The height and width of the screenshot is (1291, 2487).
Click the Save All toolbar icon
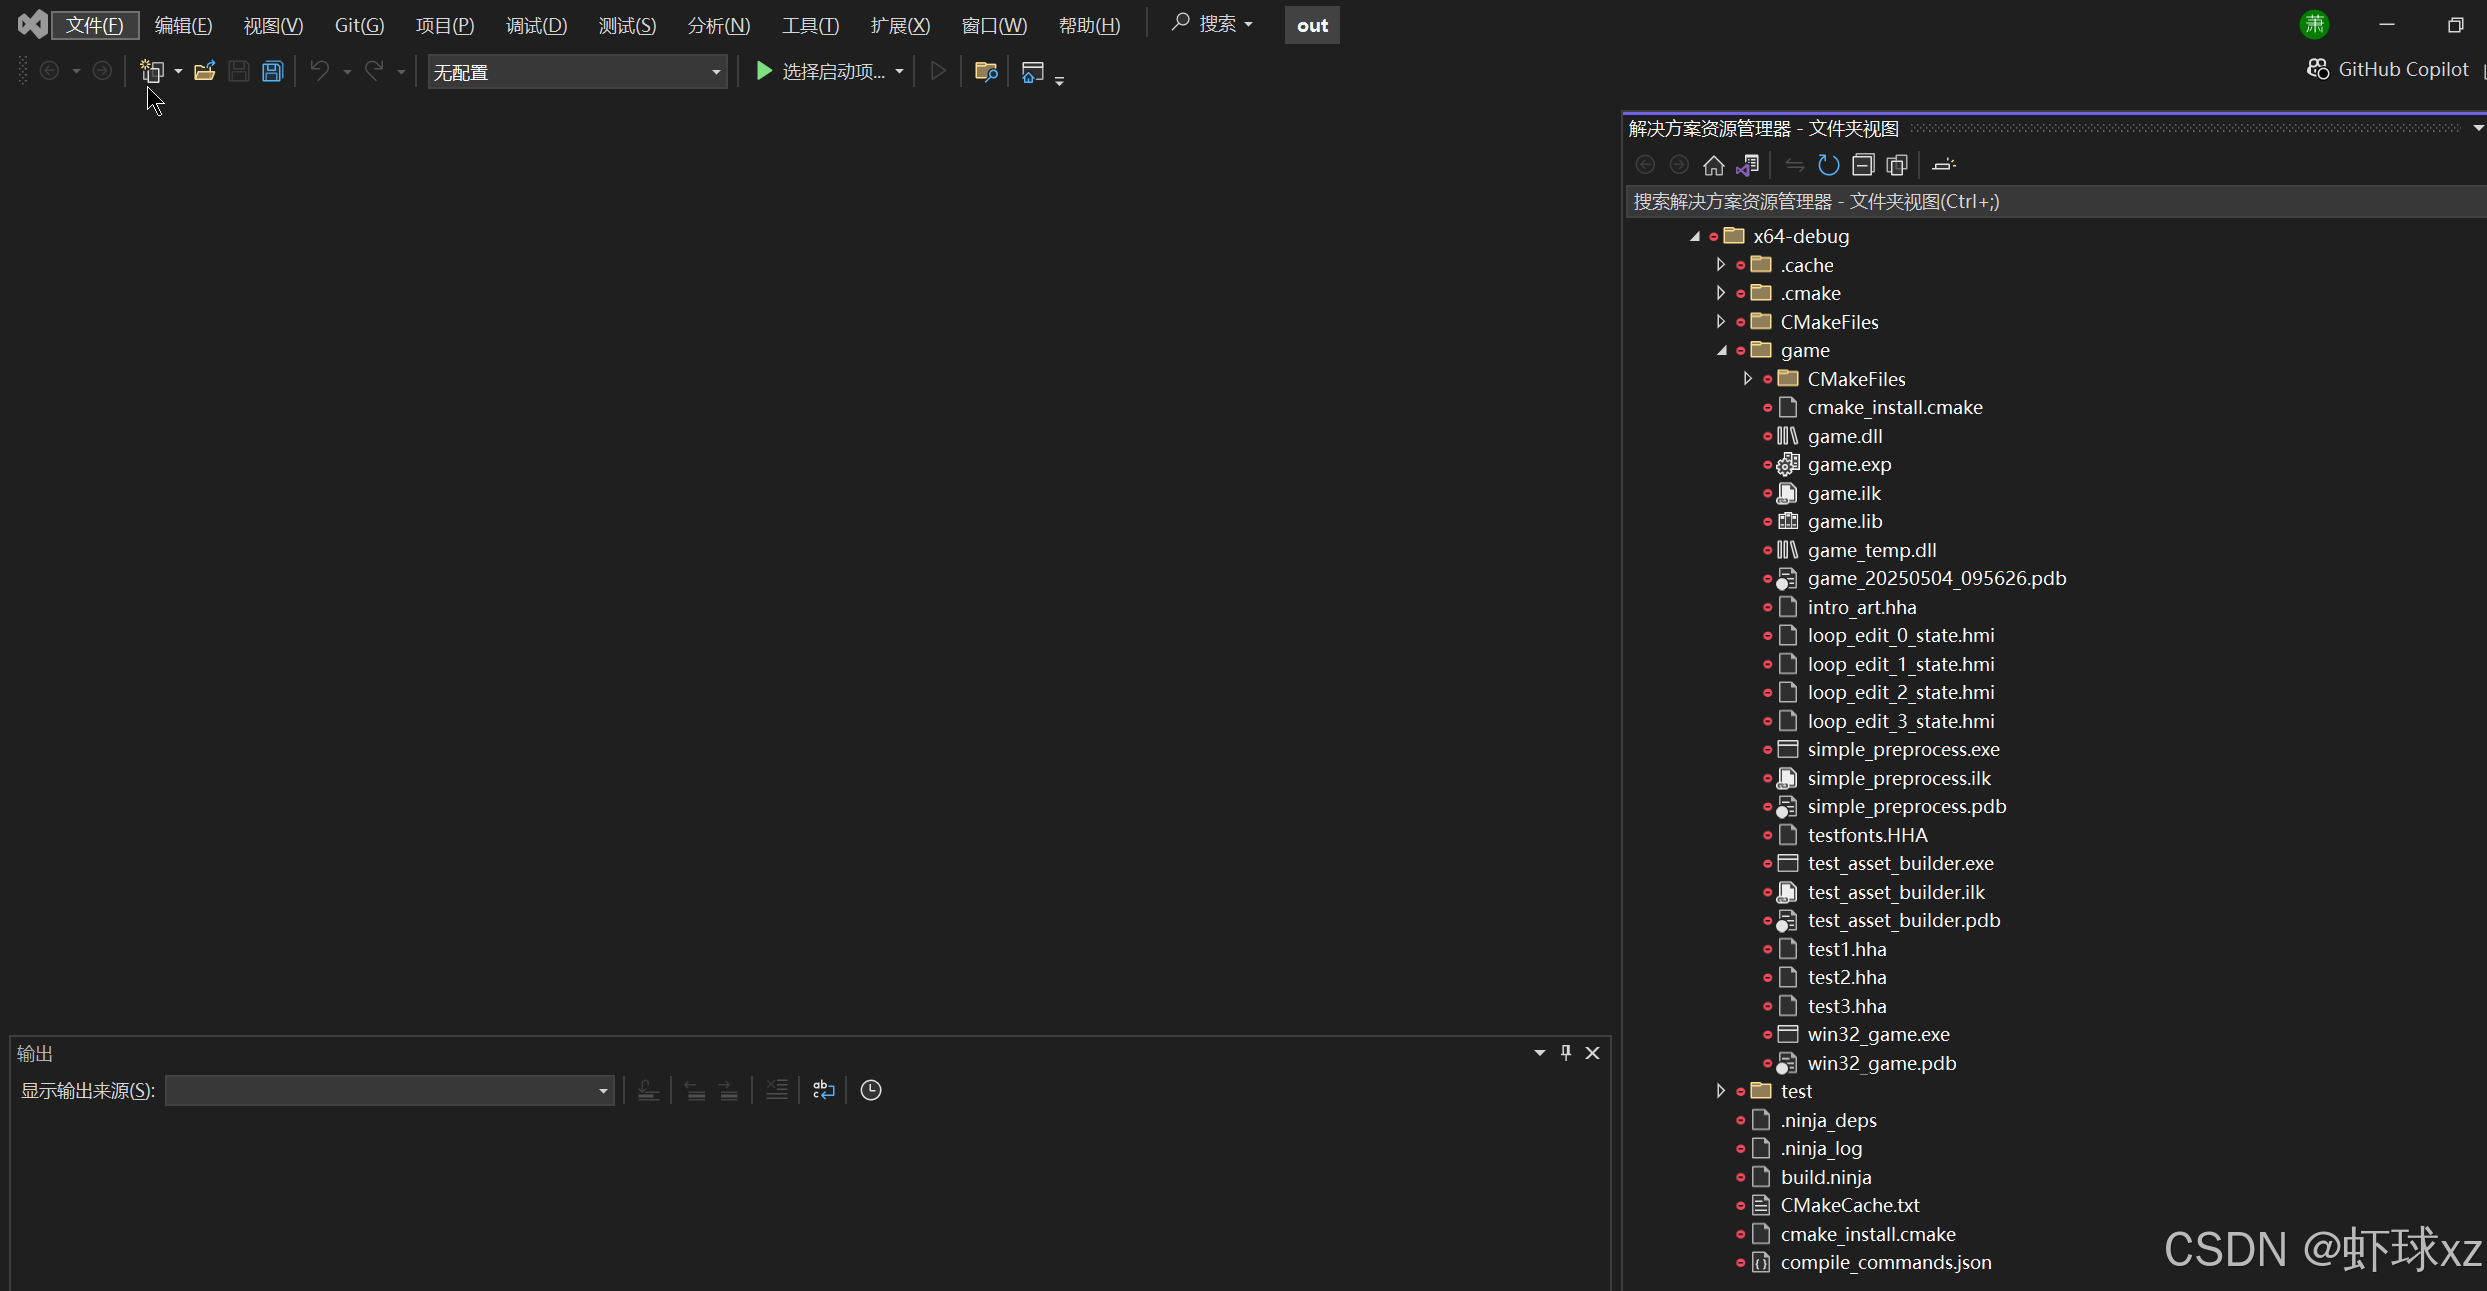coord(272,71)
